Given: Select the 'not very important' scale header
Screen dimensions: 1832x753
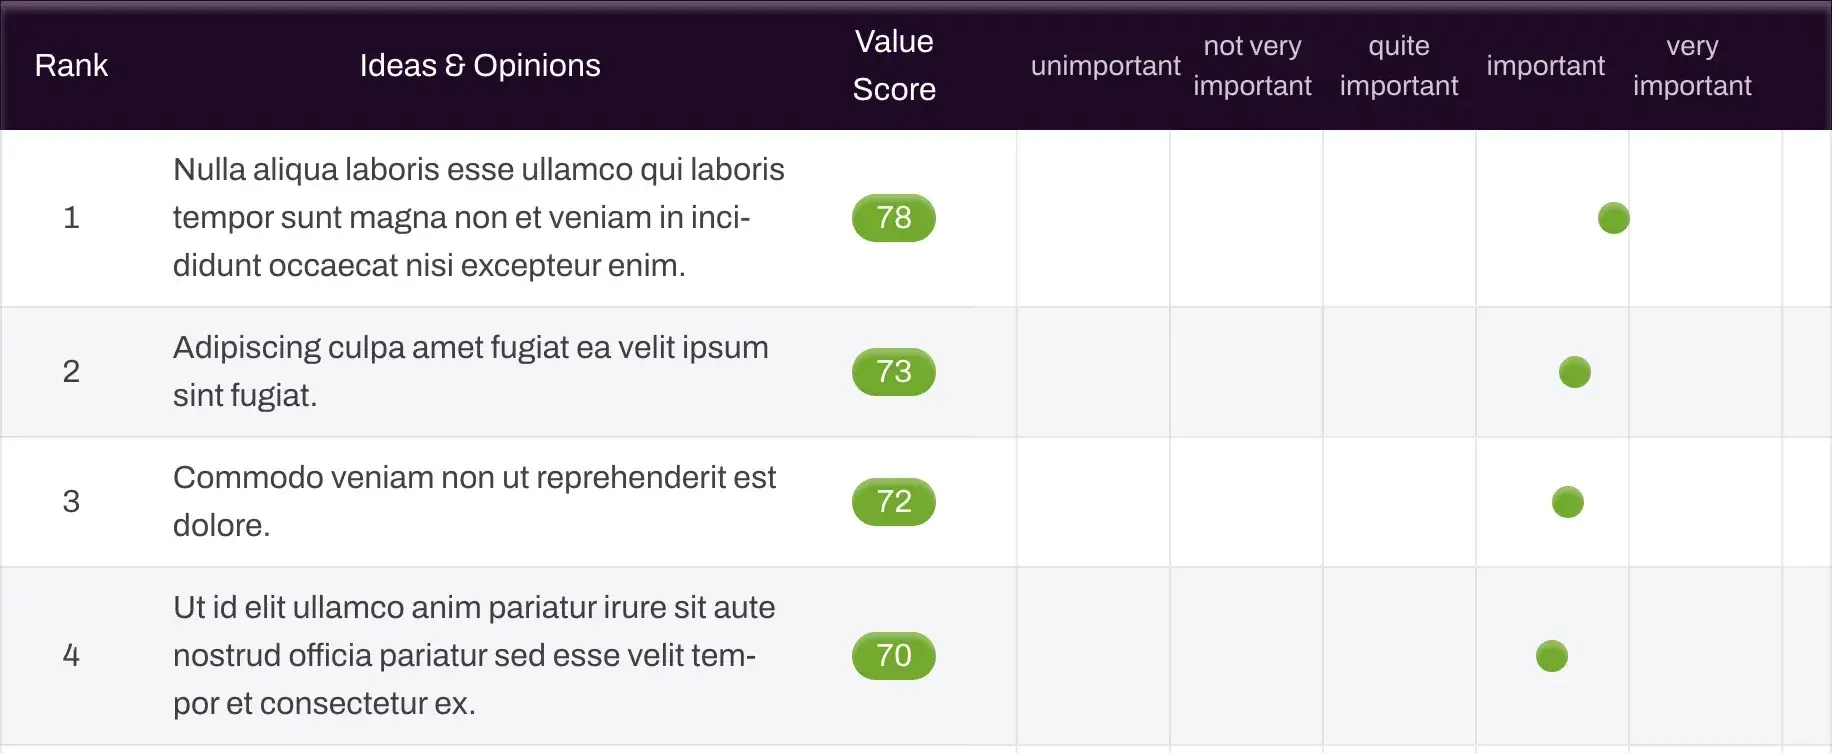Looking at the screenshot, I should click(1252, 66).
